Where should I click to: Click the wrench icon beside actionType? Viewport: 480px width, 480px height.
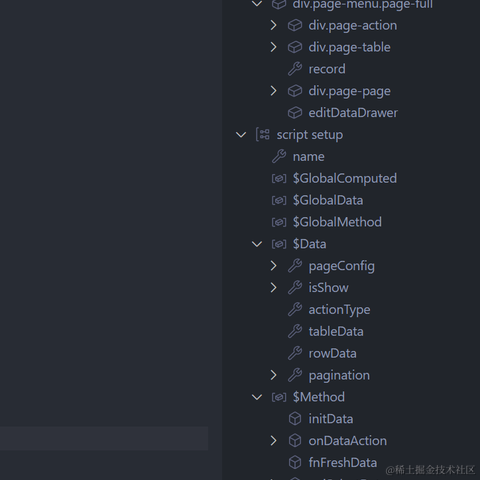[295, 310]
